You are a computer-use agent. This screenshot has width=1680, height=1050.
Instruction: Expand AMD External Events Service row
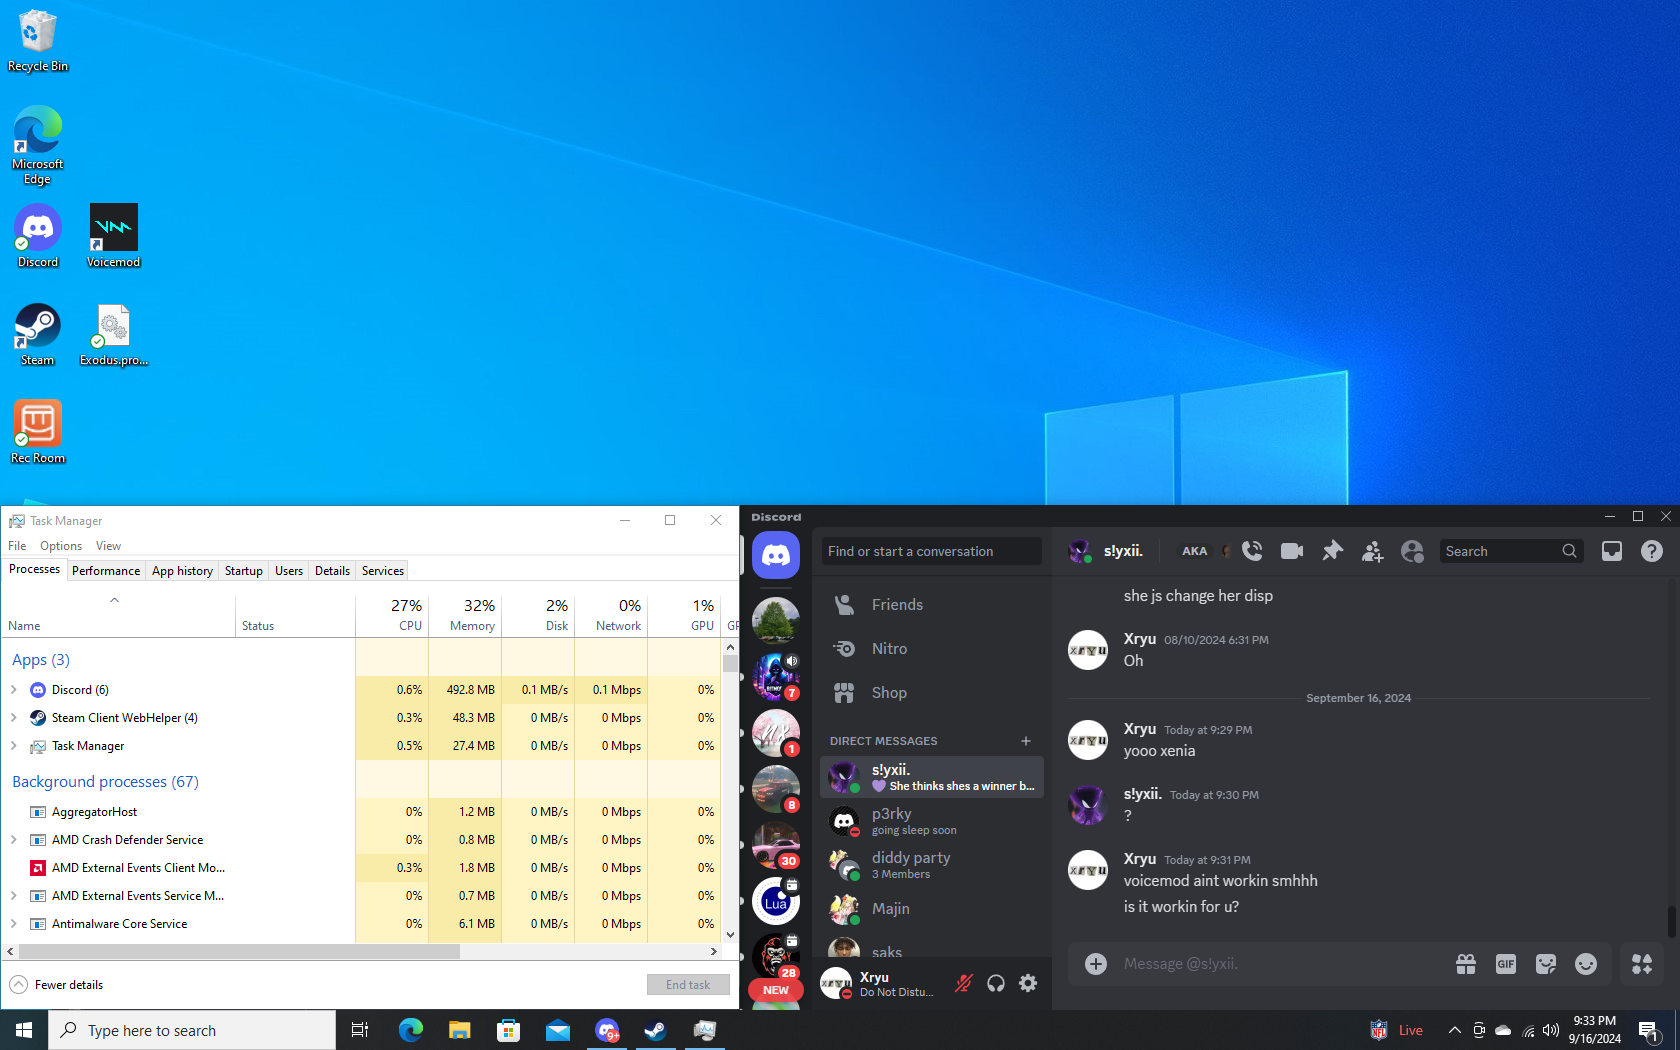(x=14, y=896)
